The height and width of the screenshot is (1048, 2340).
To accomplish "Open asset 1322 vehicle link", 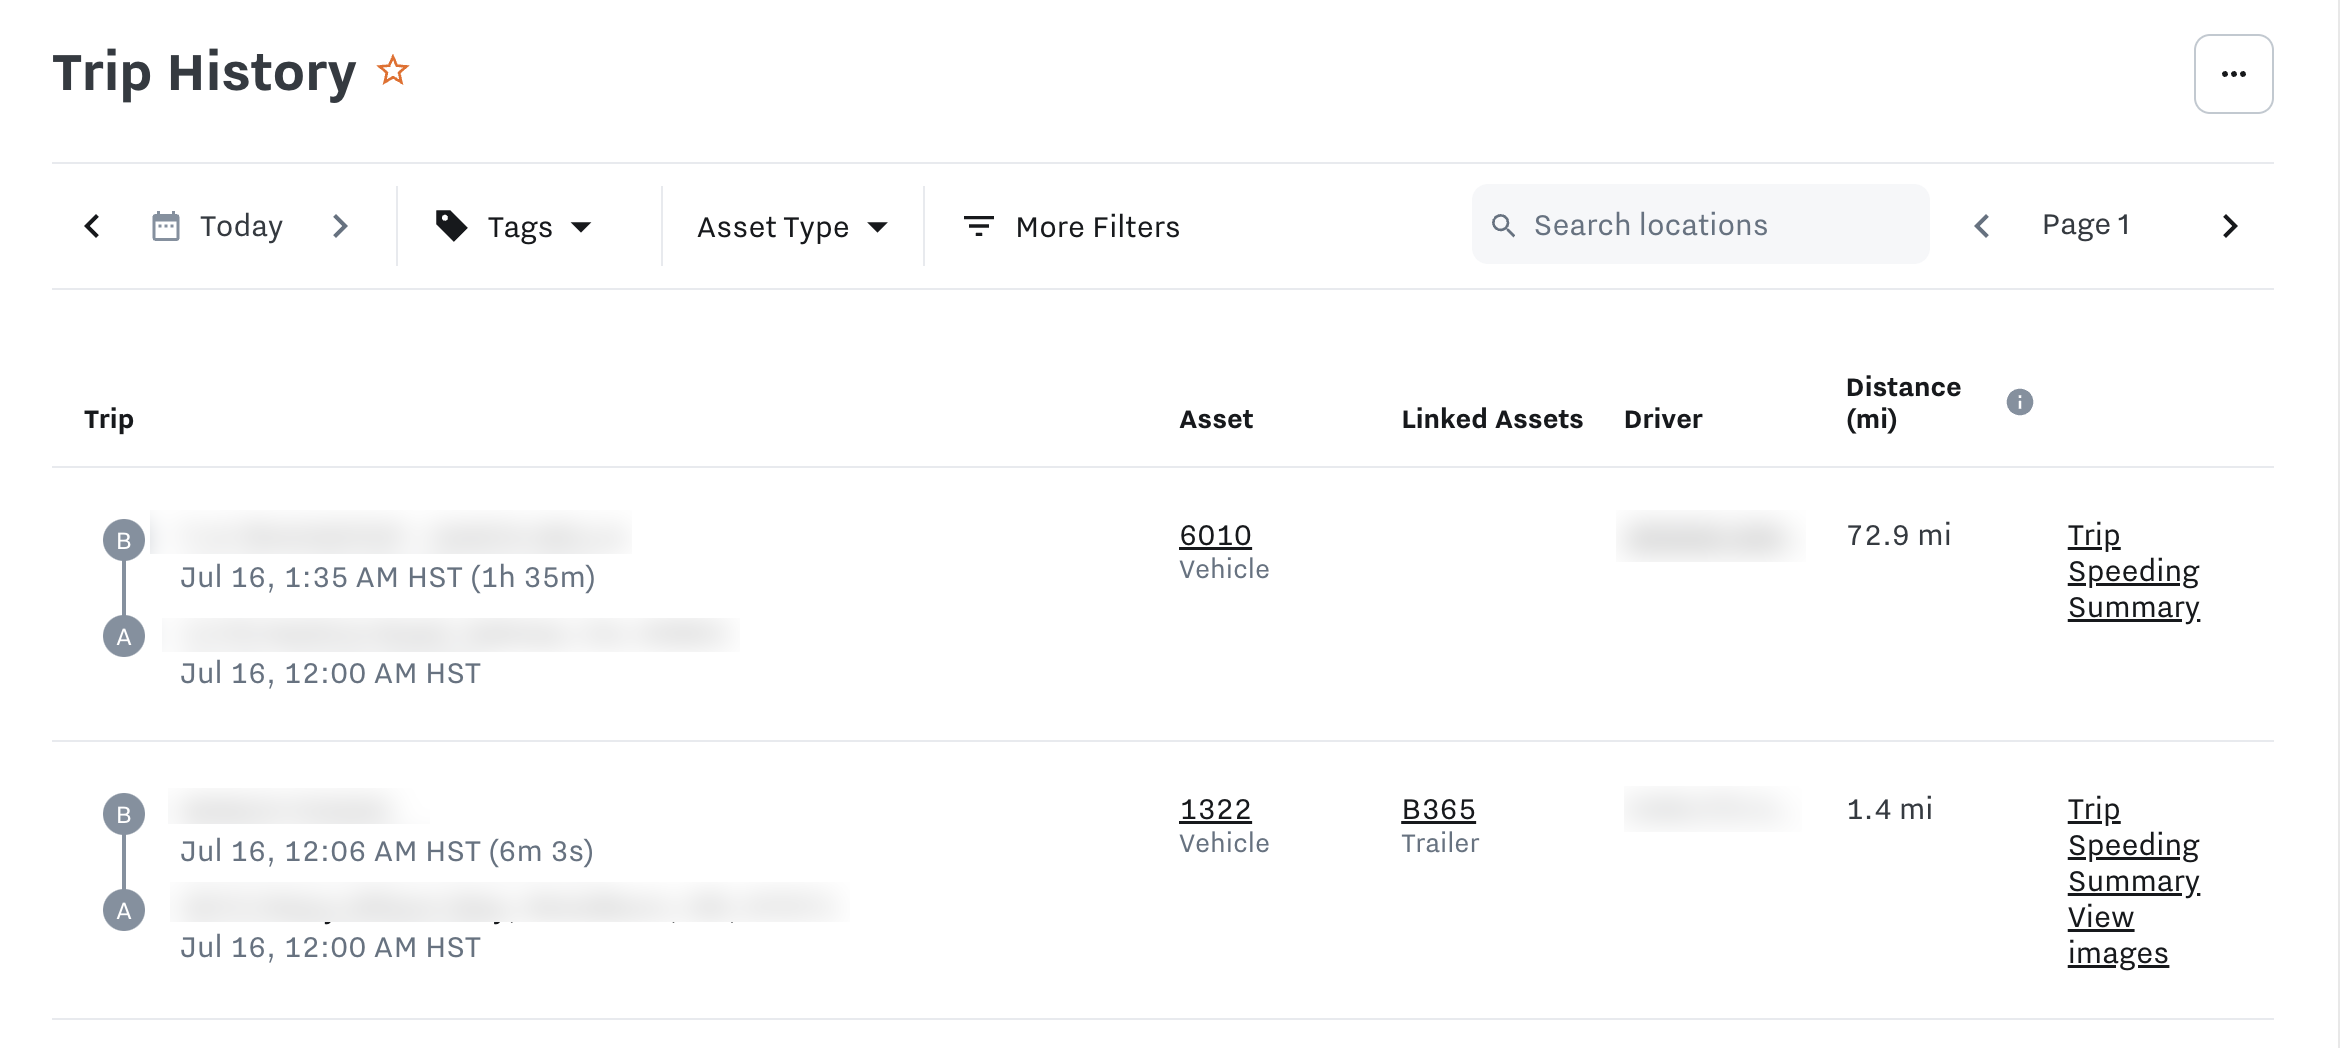I will (x=1215, y=809).
